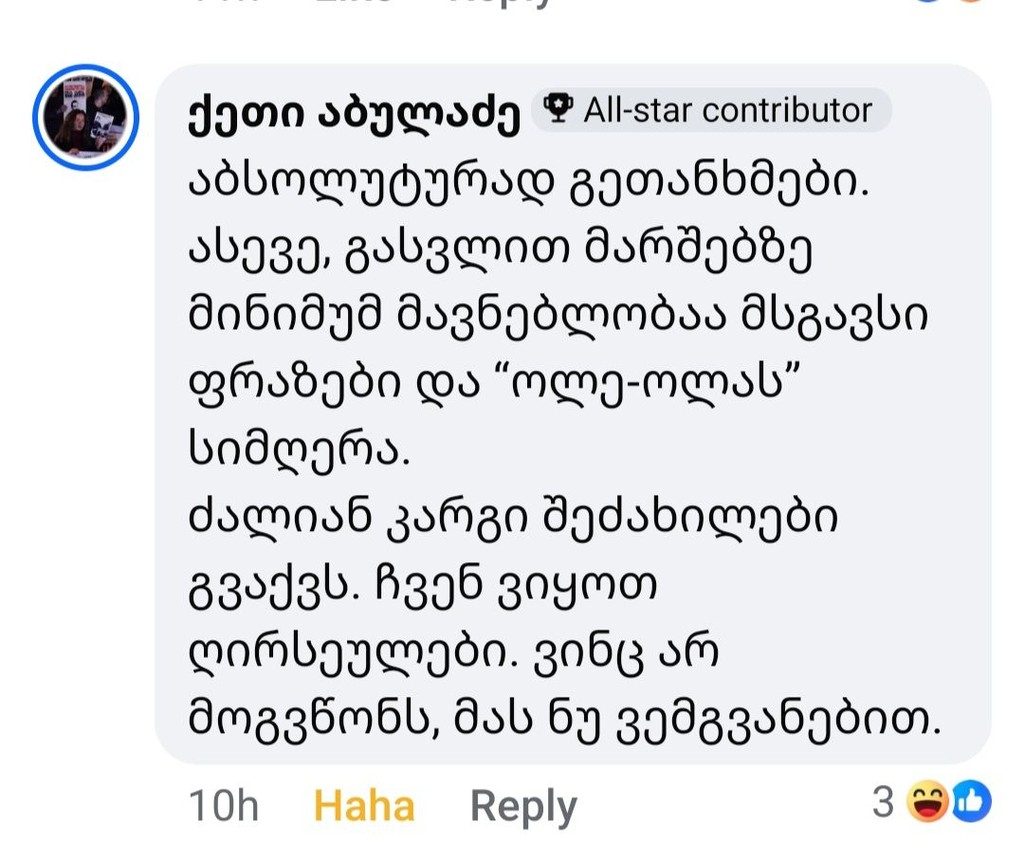Reply to ქეთი აბულაძე's comment
This screenshot has width=1024, height=867.
[524, 807]
